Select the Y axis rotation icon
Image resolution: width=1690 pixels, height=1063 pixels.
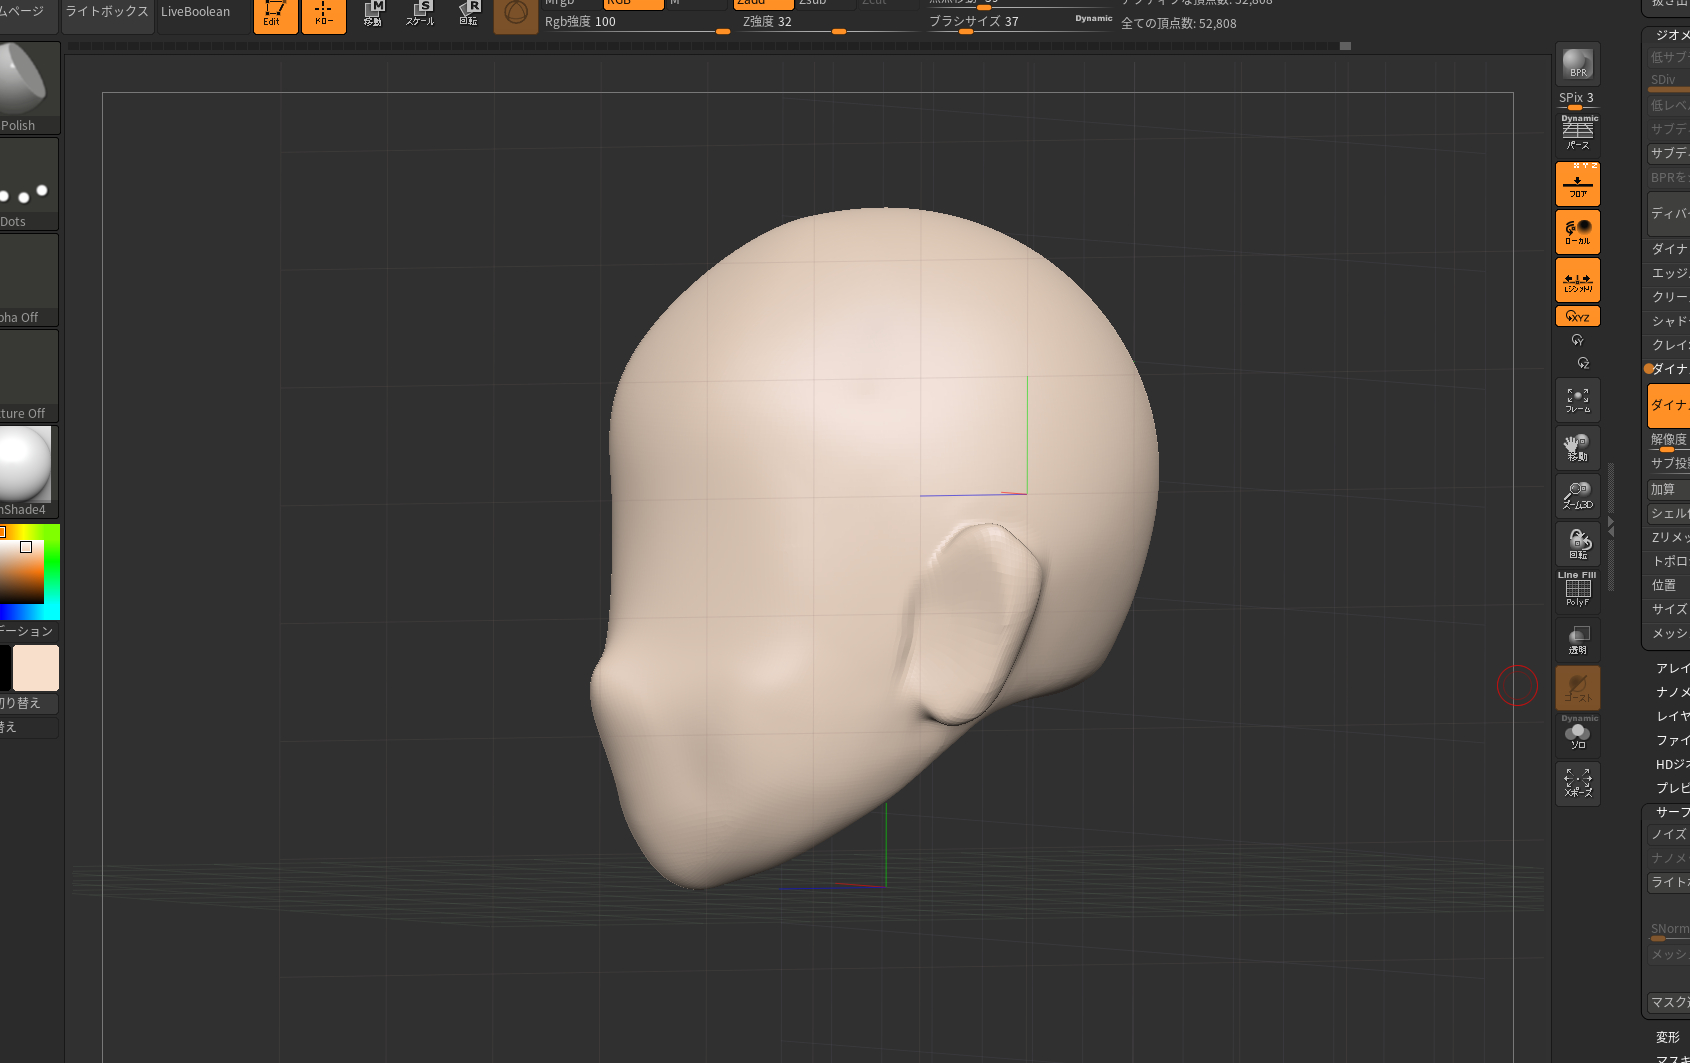click(x=1577, y=340)
